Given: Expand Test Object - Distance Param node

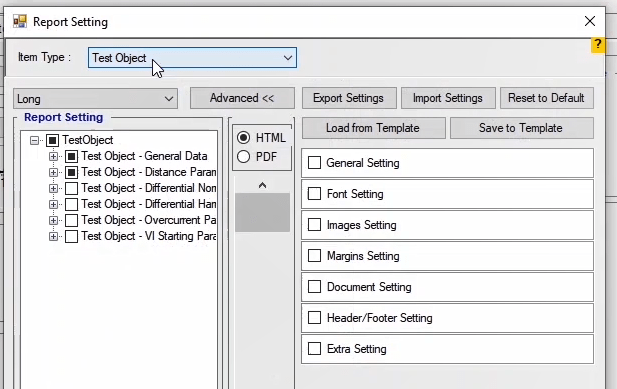Looking at the screenshot, I should pyautogui.click(x=53, y=172).
